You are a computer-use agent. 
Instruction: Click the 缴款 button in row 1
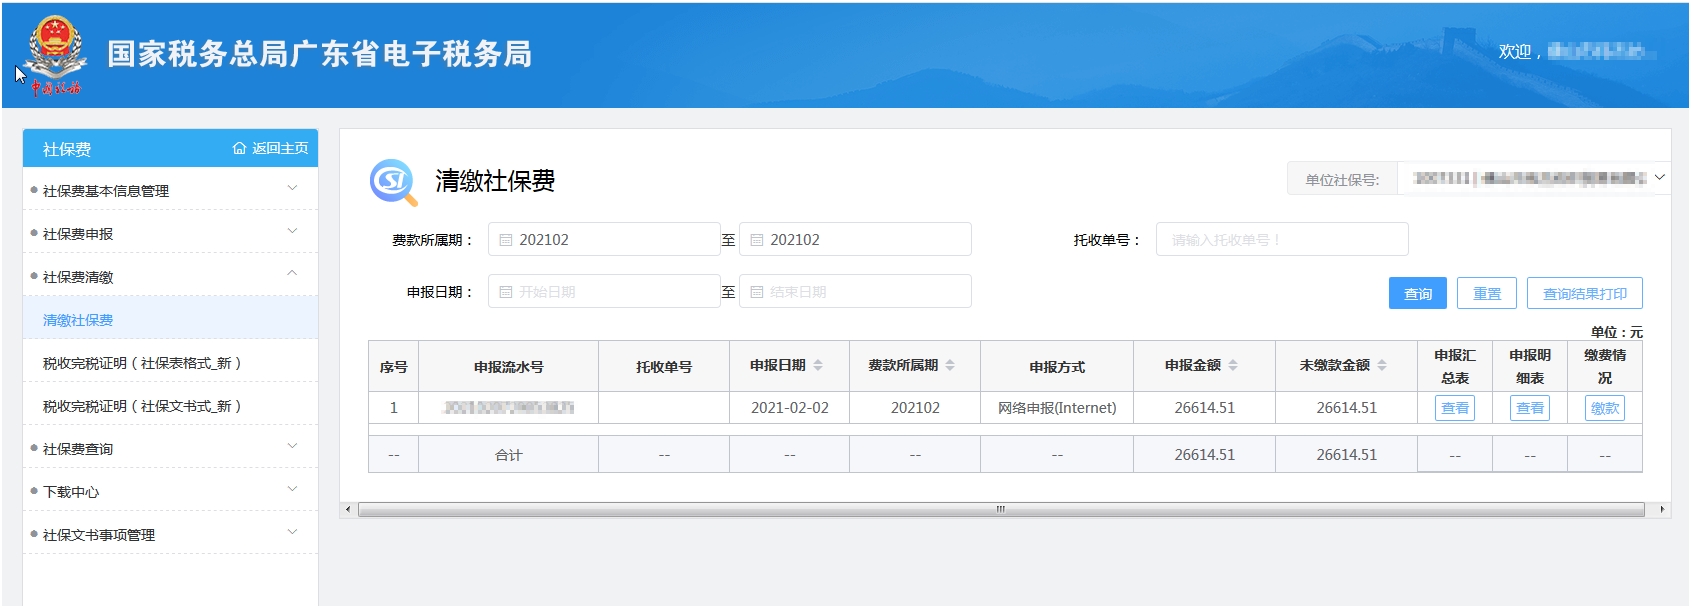pyautogui.click(x=1604, y=408)
